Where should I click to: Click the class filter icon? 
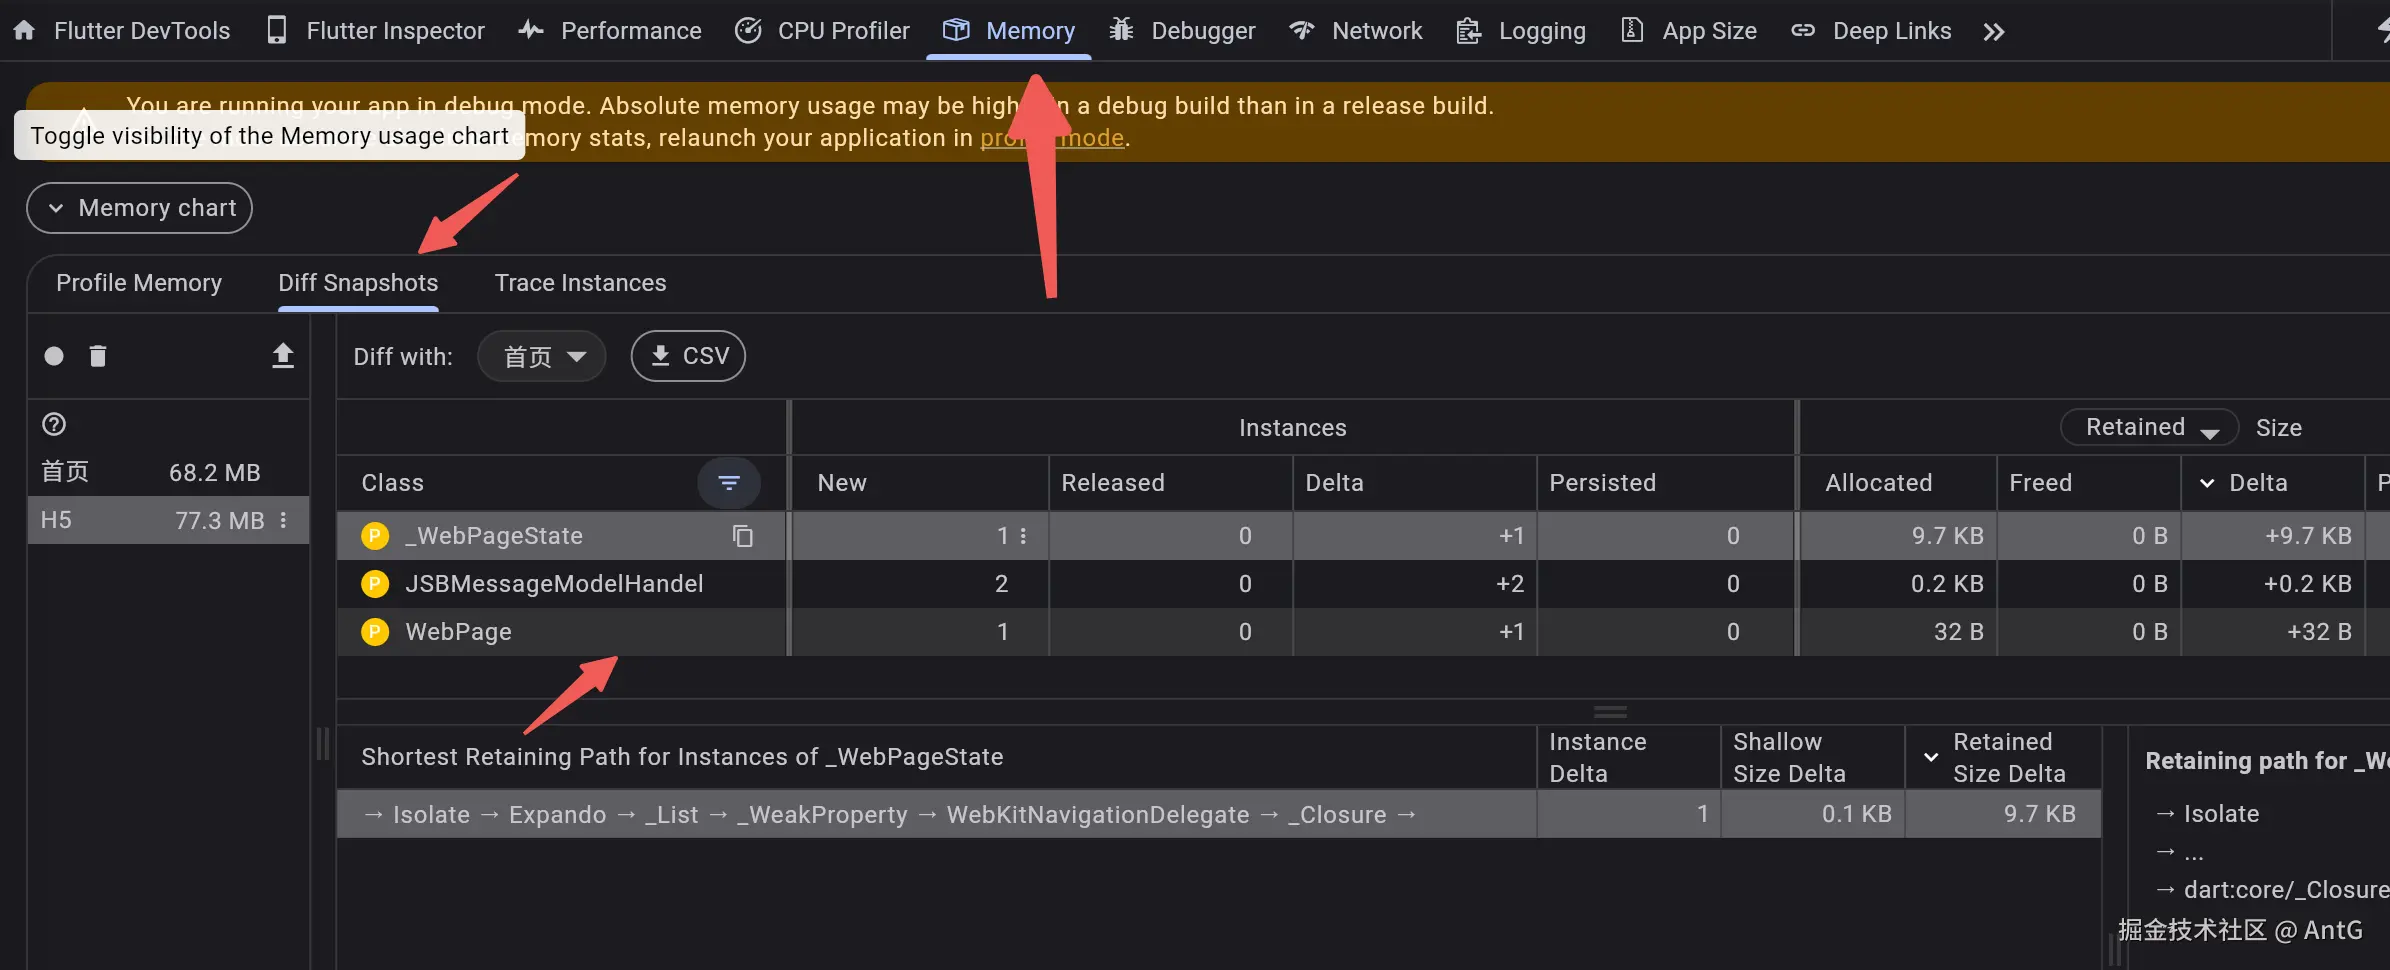pos(729,483)
